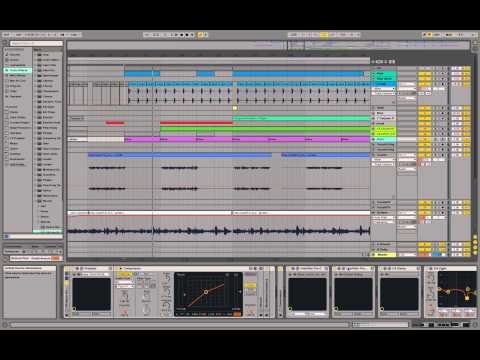Open the first I/O dropdown of the large audio track
Image resolution: width=480 pixels, height=360 pixels.
[383, 160]
